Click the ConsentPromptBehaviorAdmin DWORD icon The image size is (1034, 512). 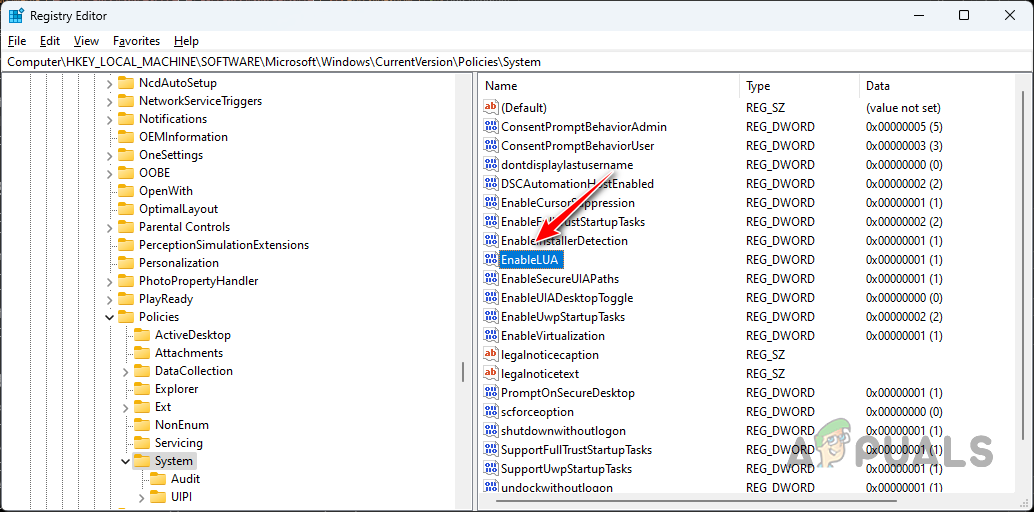click(x=491, y=127)
